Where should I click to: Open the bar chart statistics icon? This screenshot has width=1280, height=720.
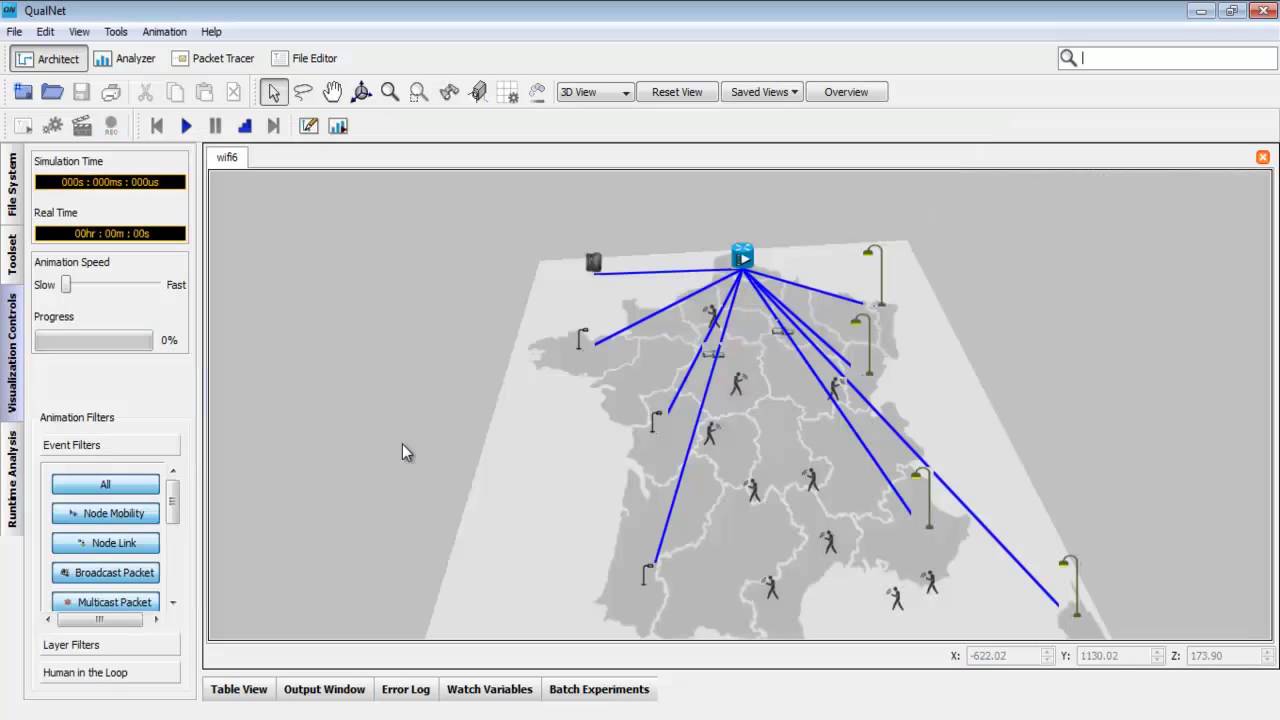(338, 126)
